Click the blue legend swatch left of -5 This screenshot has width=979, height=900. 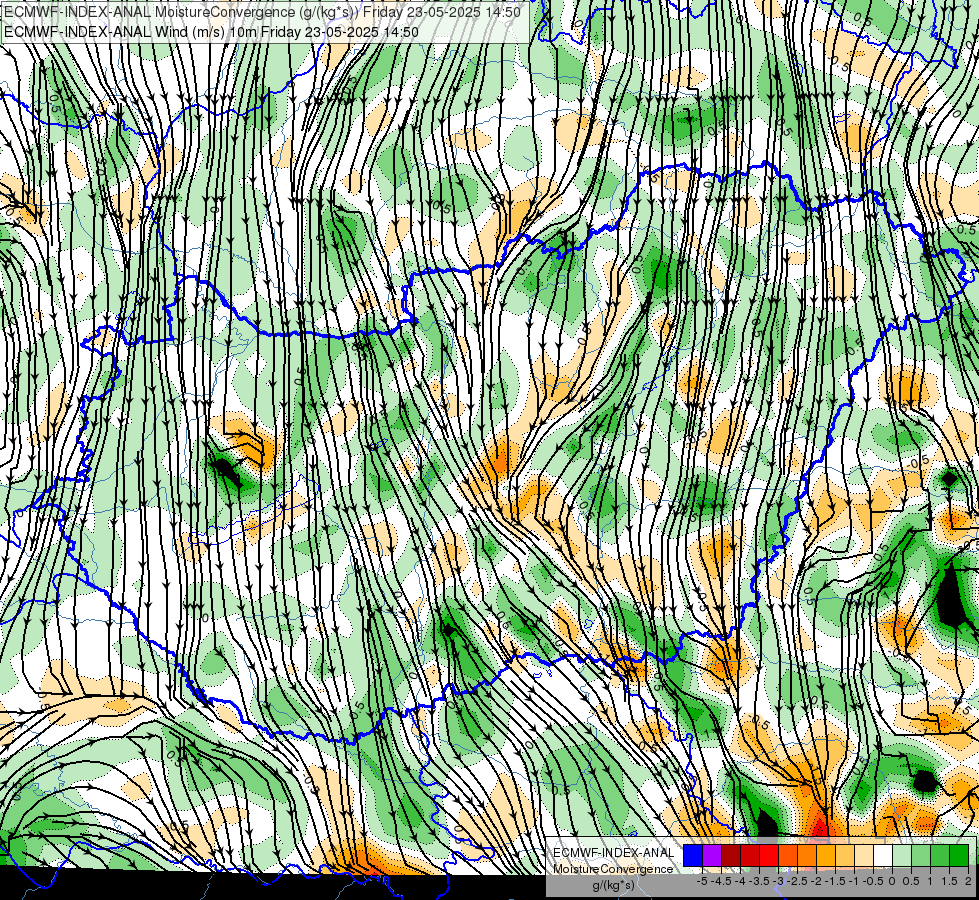click(693, 855)
